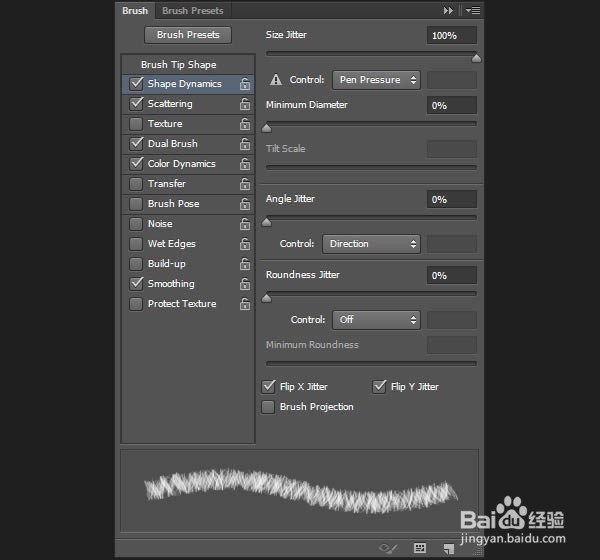The width and height of the screenshot is (600, 560).
Task: Toggle lock icon for Wet Edges
Action: [245, 244]
